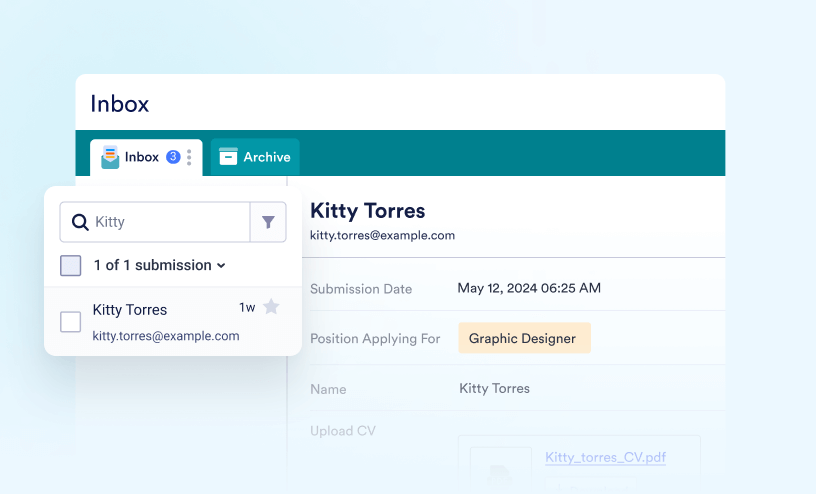Open the Kitty_torres_CV.pdf link
The width and height of the screenshot is (816, 494).
[x=605, y=458]
